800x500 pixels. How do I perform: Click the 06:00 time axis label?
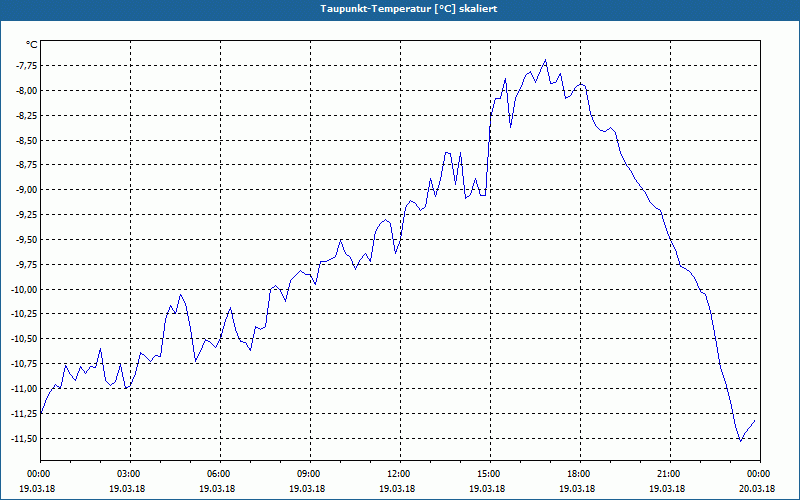coord(220,474)
